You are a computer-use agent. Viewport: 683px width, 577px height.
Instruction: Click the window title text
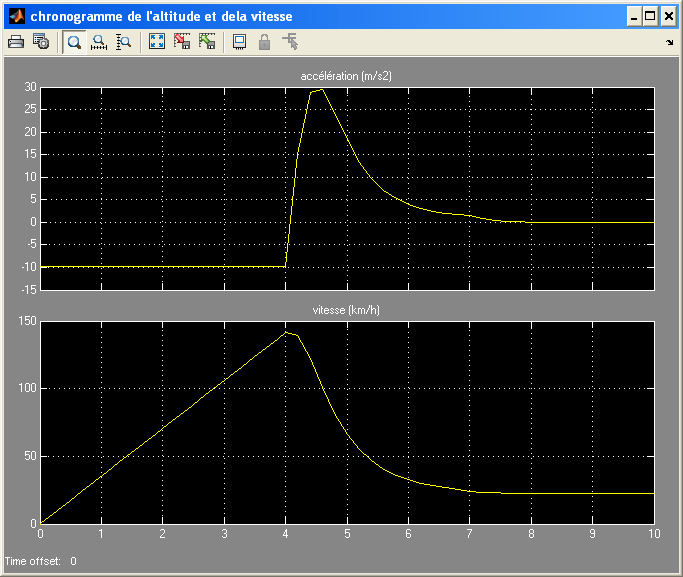pyautogui.click(x=161, y=17)
